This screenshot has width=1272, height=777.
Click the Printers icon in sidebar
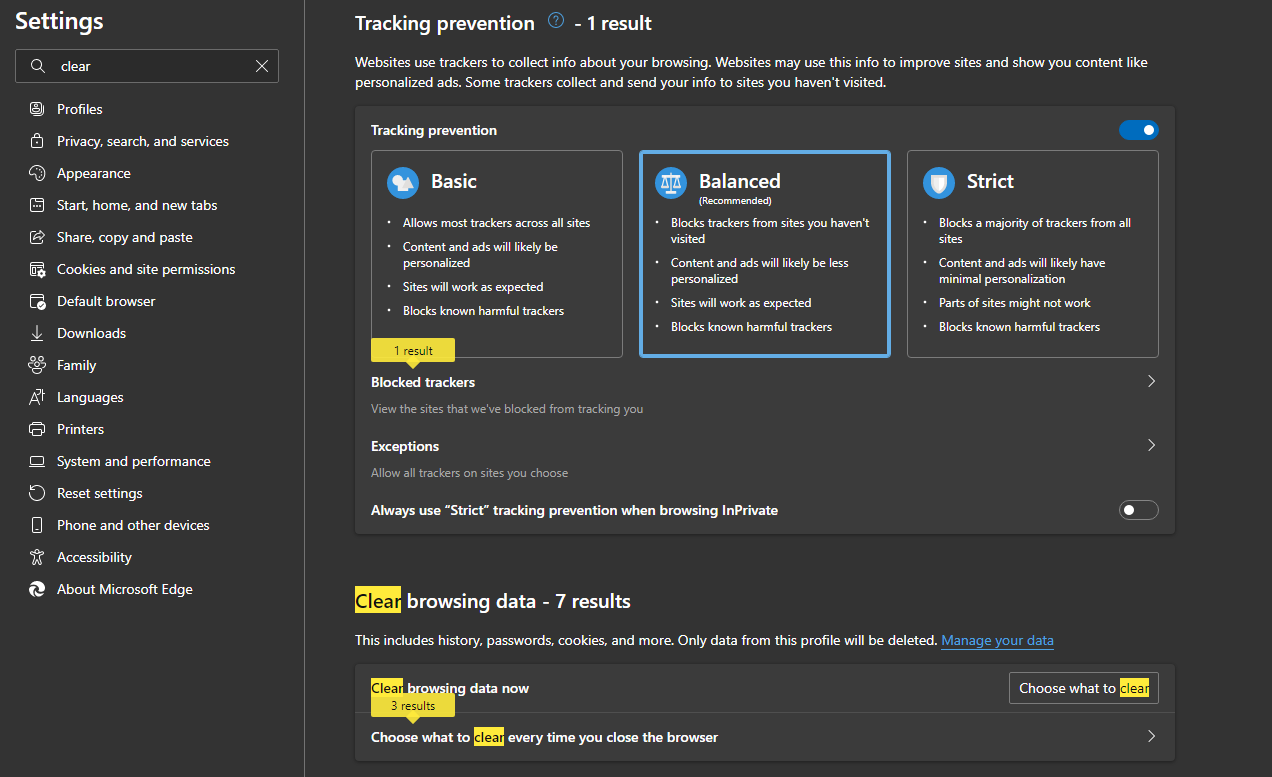pyautogui.click(x=37, y=429)
